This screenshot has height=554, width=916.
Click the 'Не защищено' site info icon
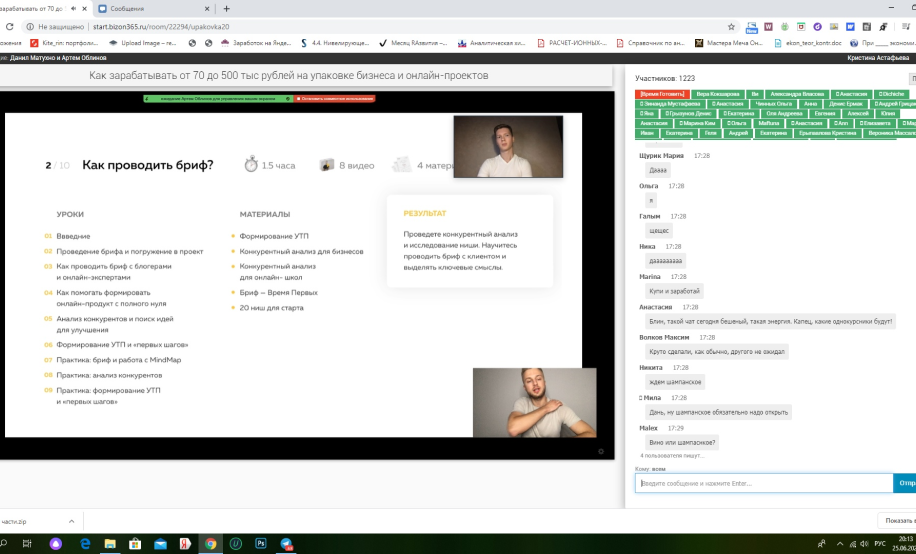(x=30, y=27)
